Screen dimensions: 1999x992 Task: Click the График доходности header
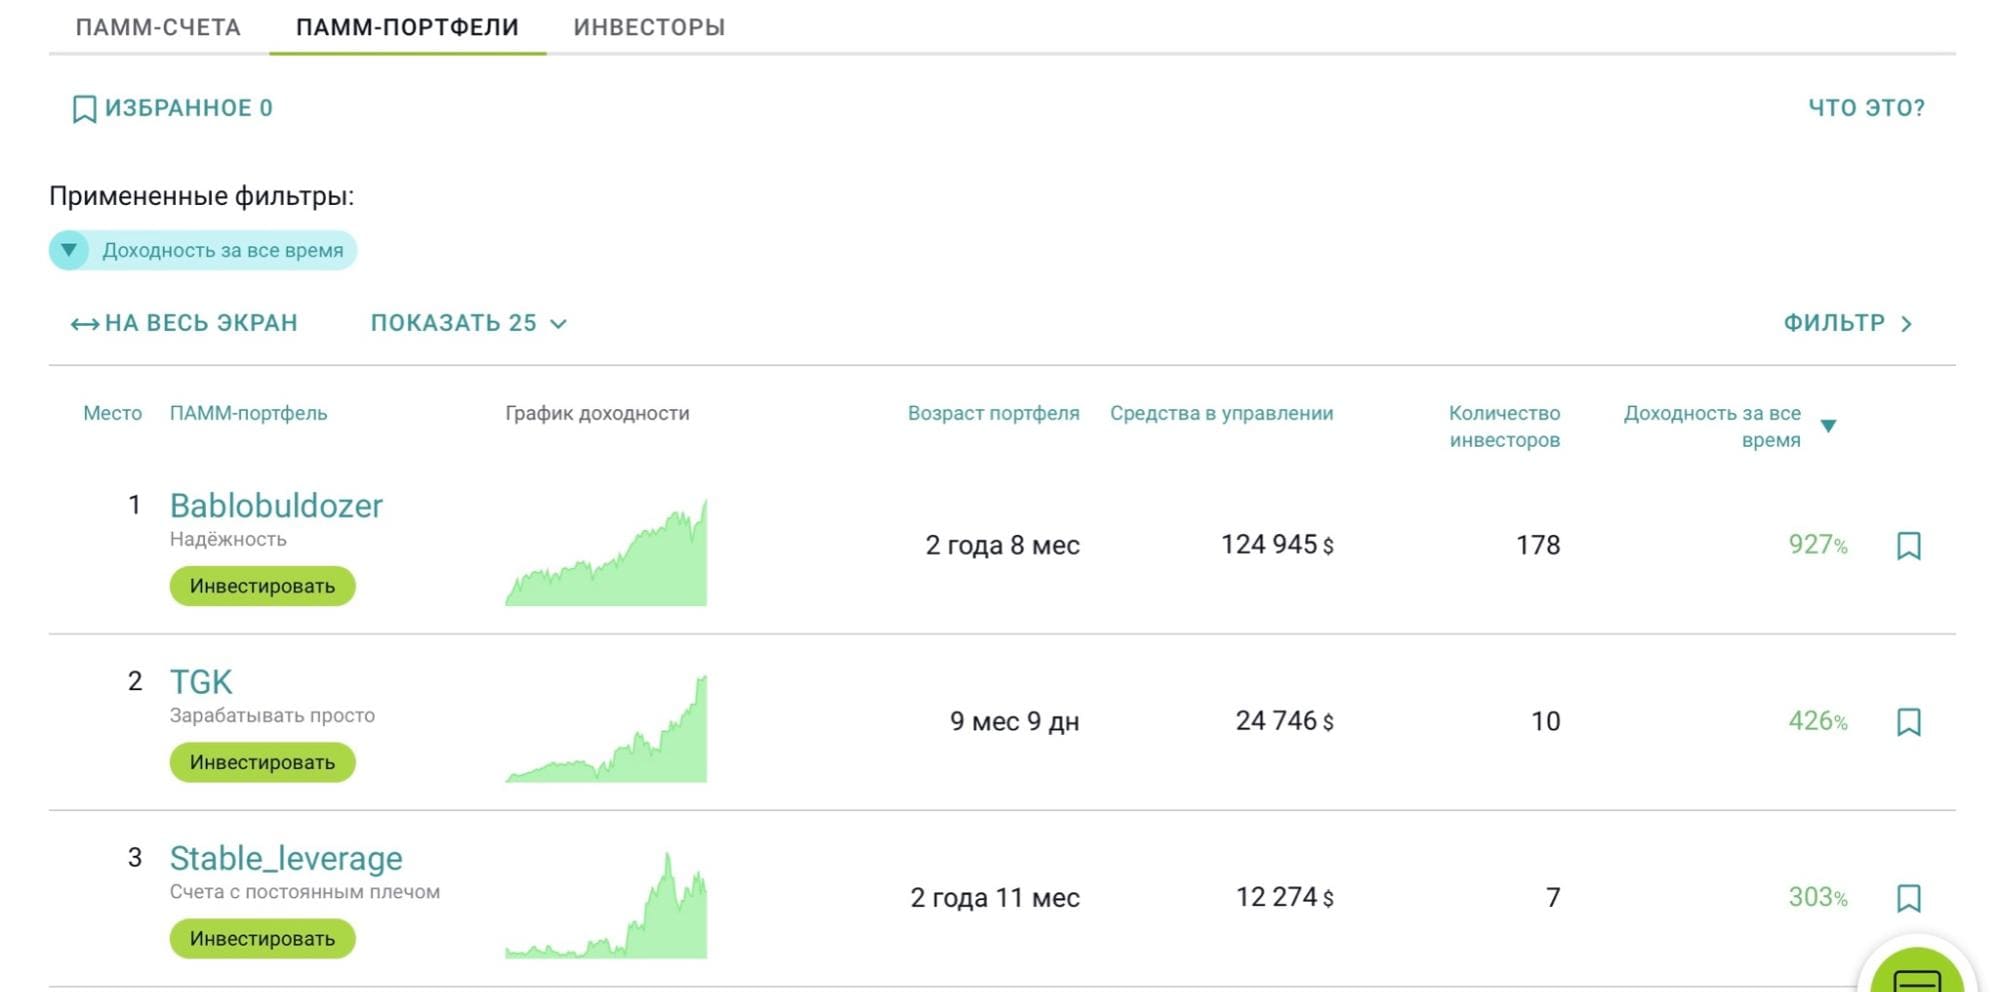(x=597, y=413)
